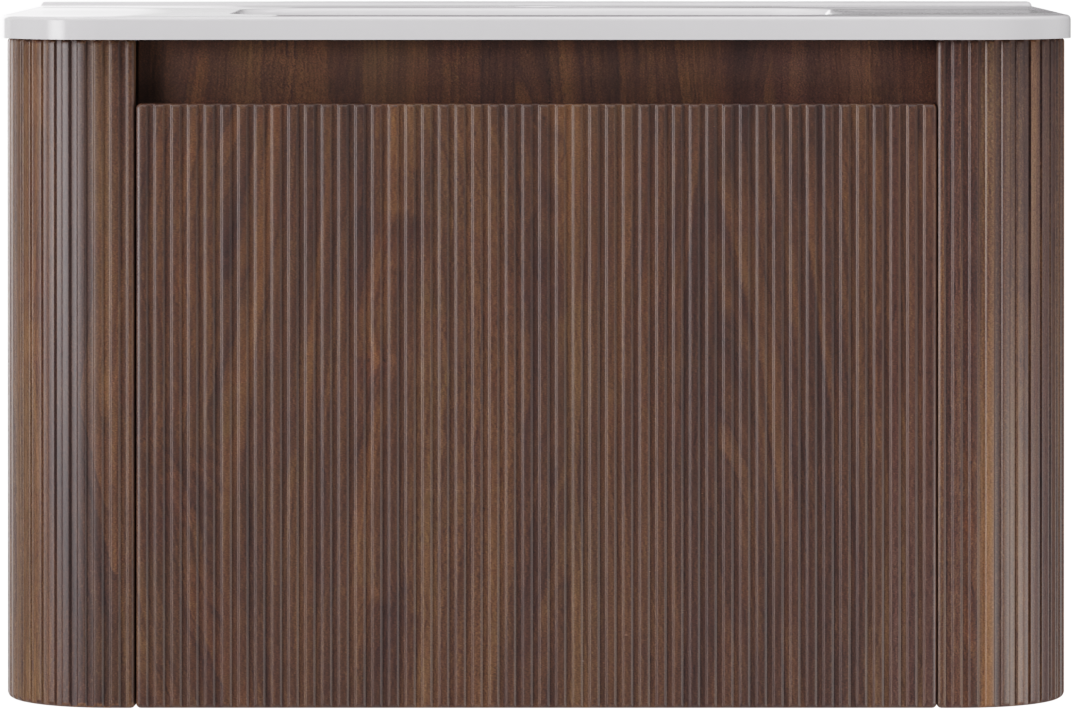Click the gap between drawer and right panel
The height and width of the screenshot is (709, 1072).
[x=937, y=400]
